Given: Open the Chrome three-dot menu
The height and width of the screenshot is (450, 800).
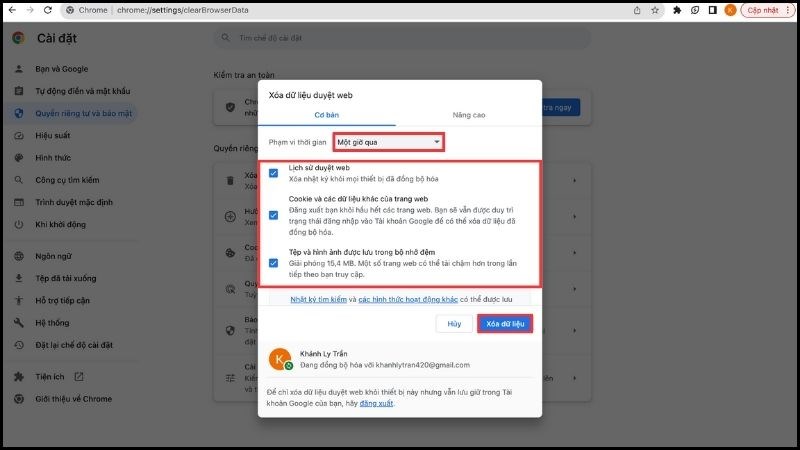Looking at the screenshot, I should coord(788,10).
